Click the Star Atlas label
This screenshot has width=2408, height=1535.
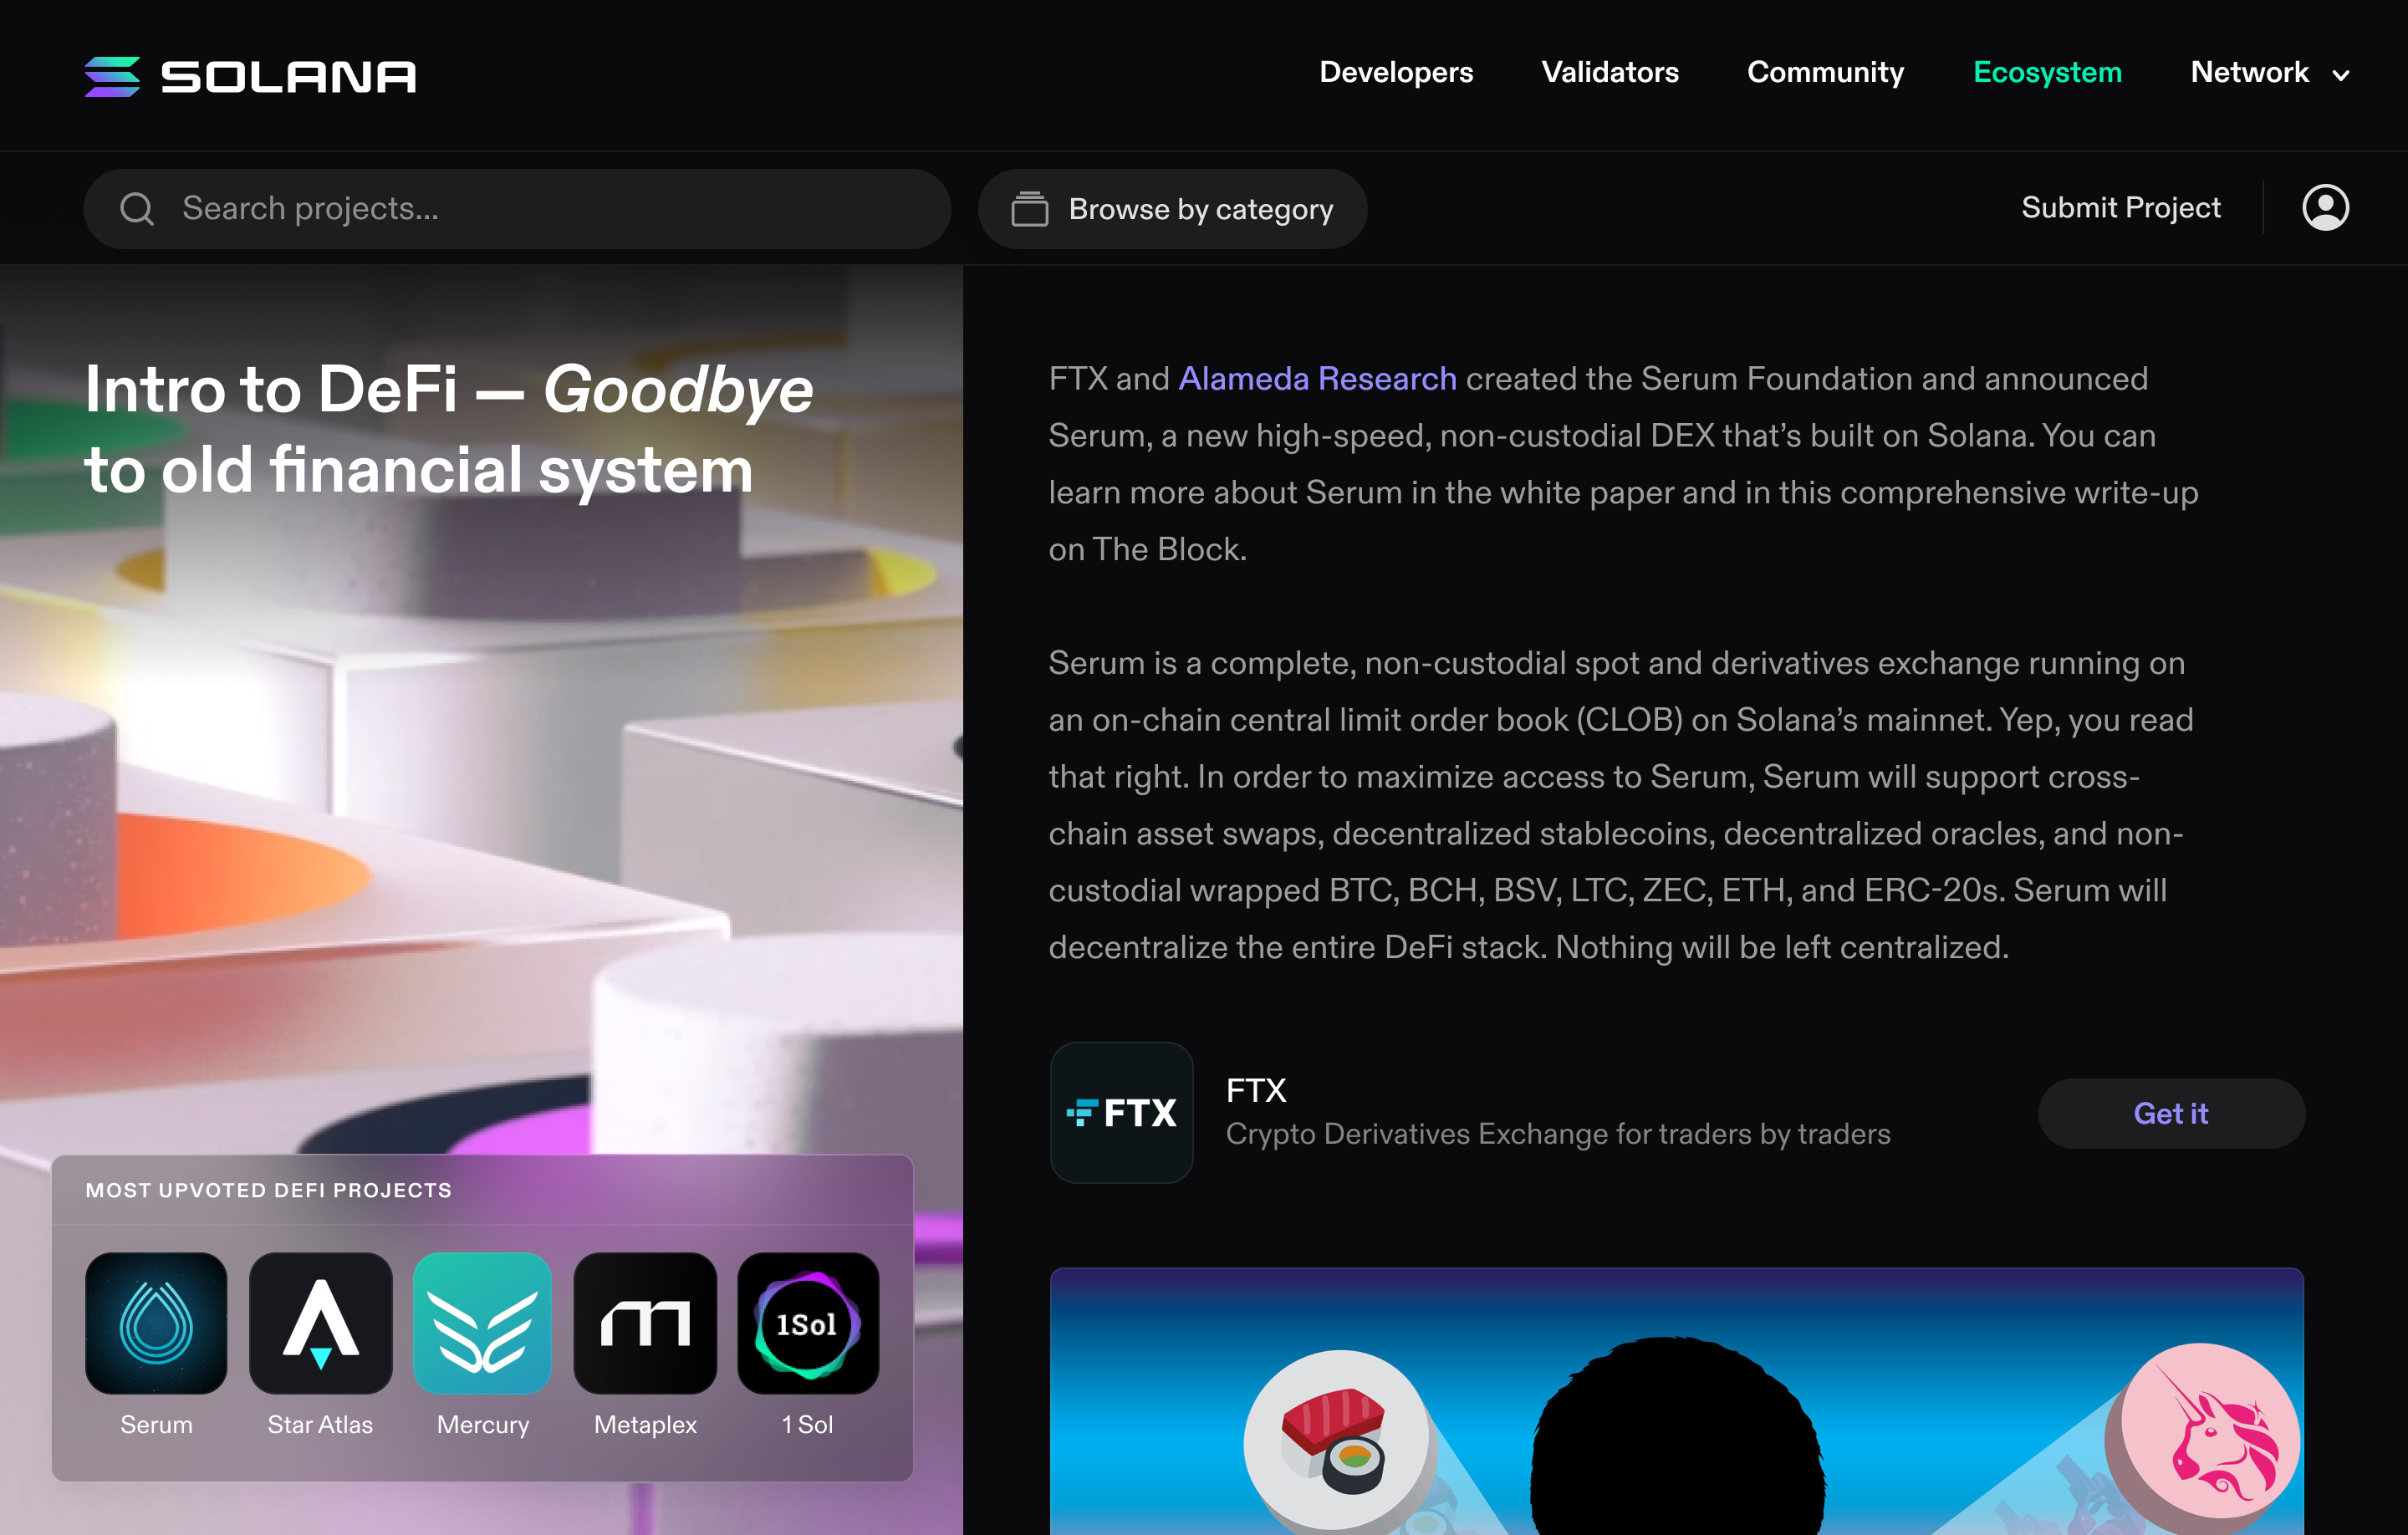click(320, 1425)
